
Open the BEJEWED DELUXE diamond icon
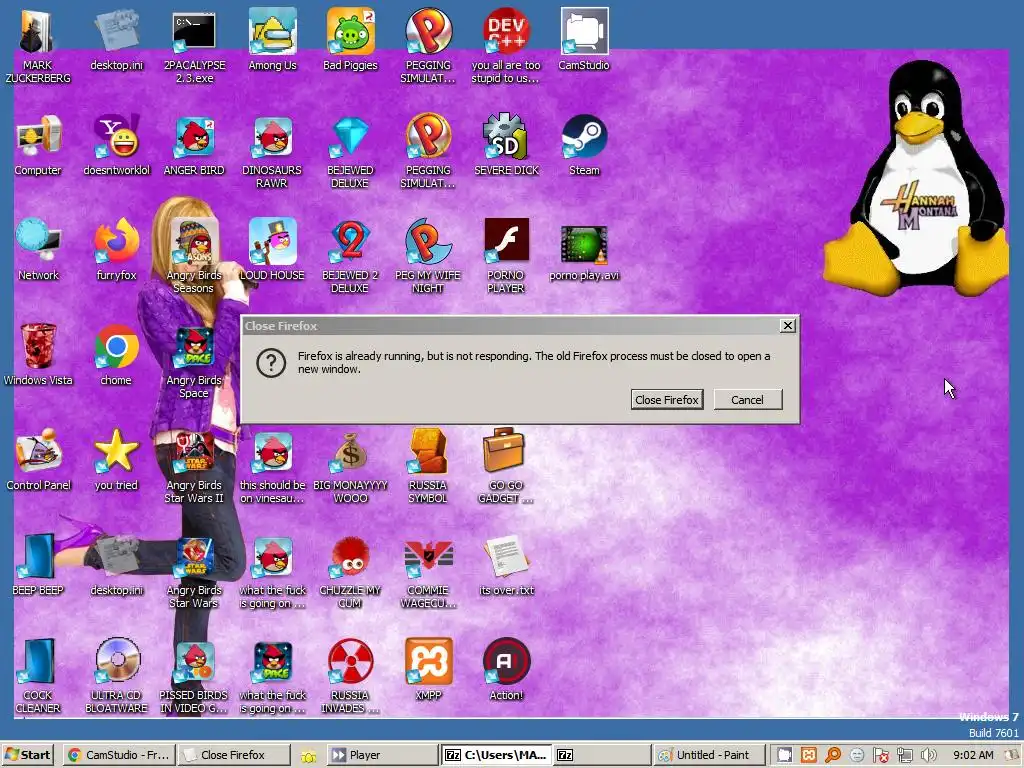click(351, 152)
